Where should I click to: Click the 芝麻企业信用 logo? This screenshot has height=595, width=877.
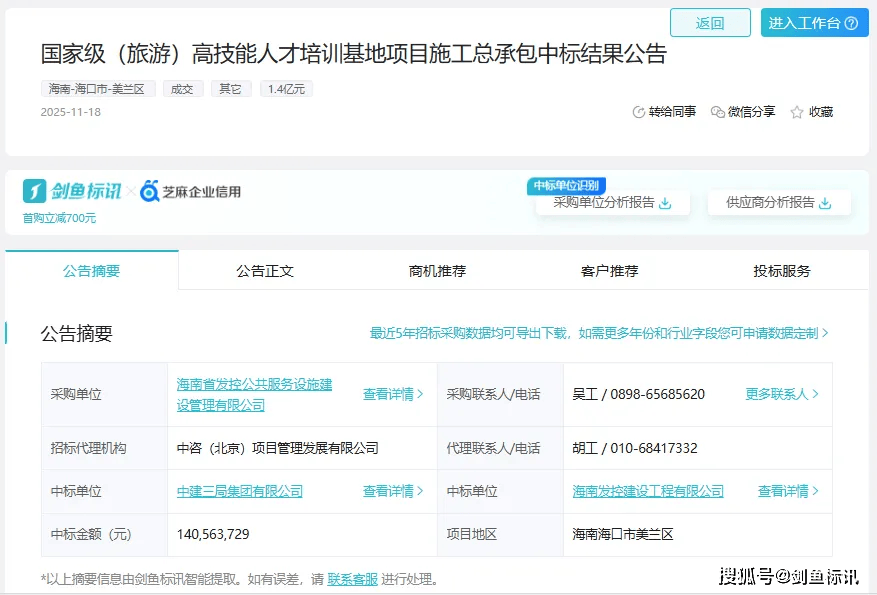click(191, 192)
